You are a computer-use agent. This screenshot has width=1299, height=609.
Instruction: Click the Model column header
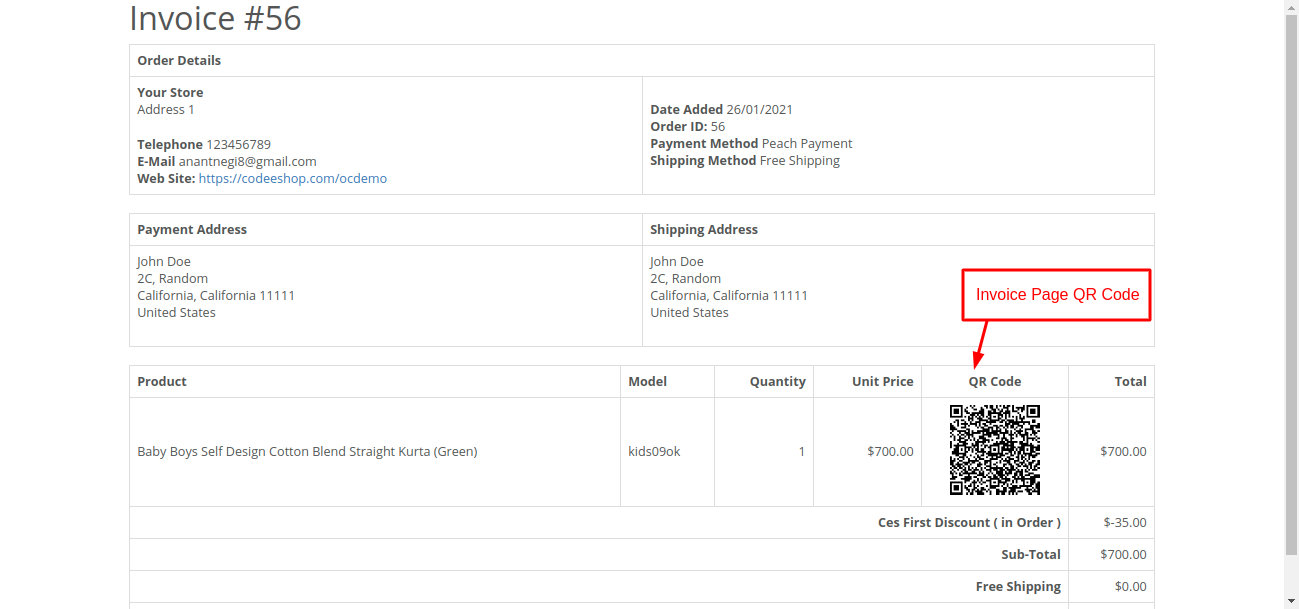[x=647, y=382]
